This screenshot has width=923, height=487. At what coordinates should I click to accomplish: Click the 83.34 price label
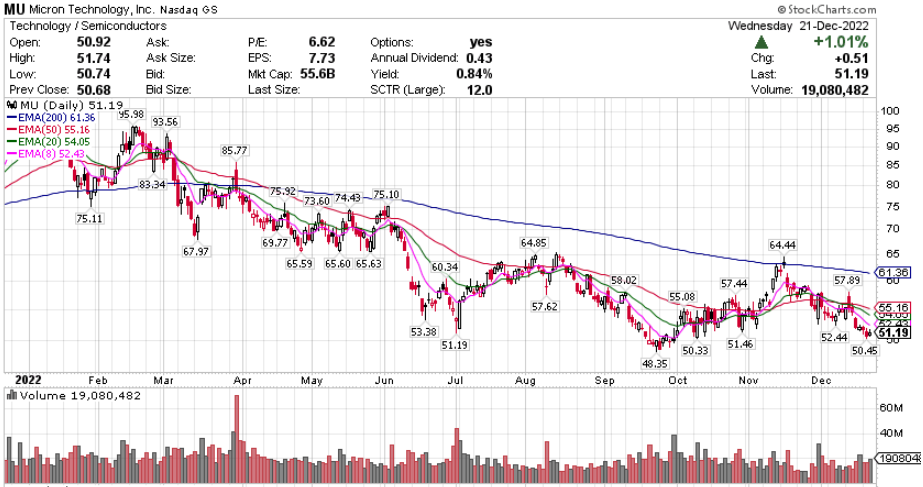pos(152,184)
